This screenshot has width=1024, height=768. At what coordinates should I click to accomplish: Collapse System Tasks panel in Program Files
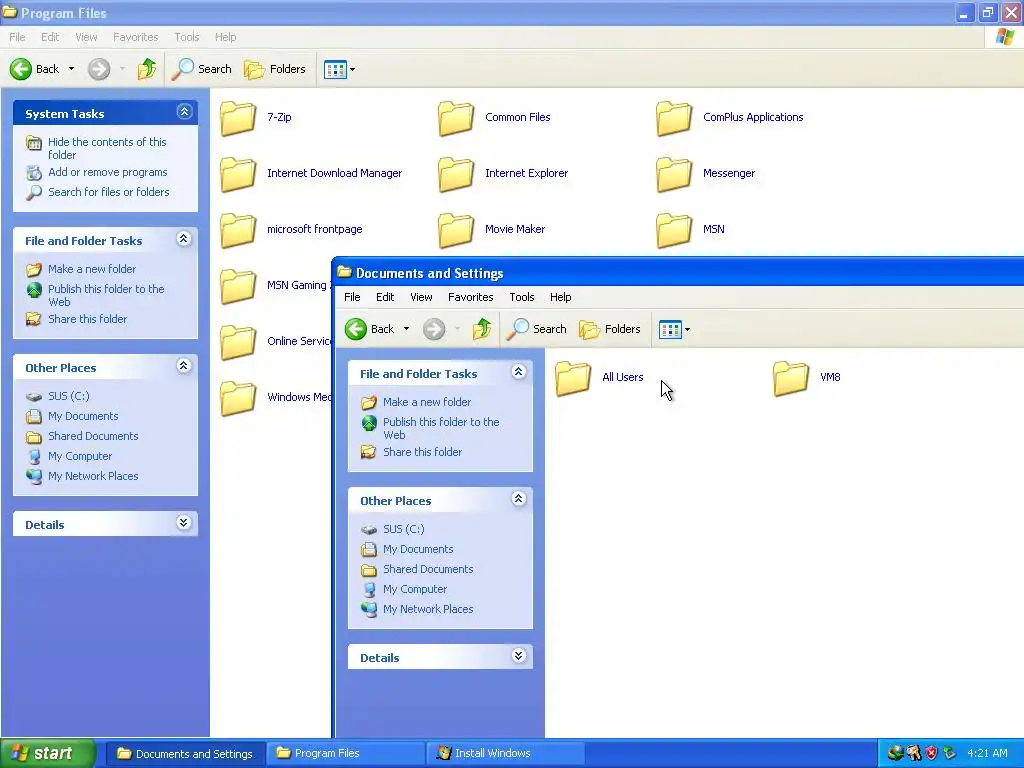click(184, 112)
